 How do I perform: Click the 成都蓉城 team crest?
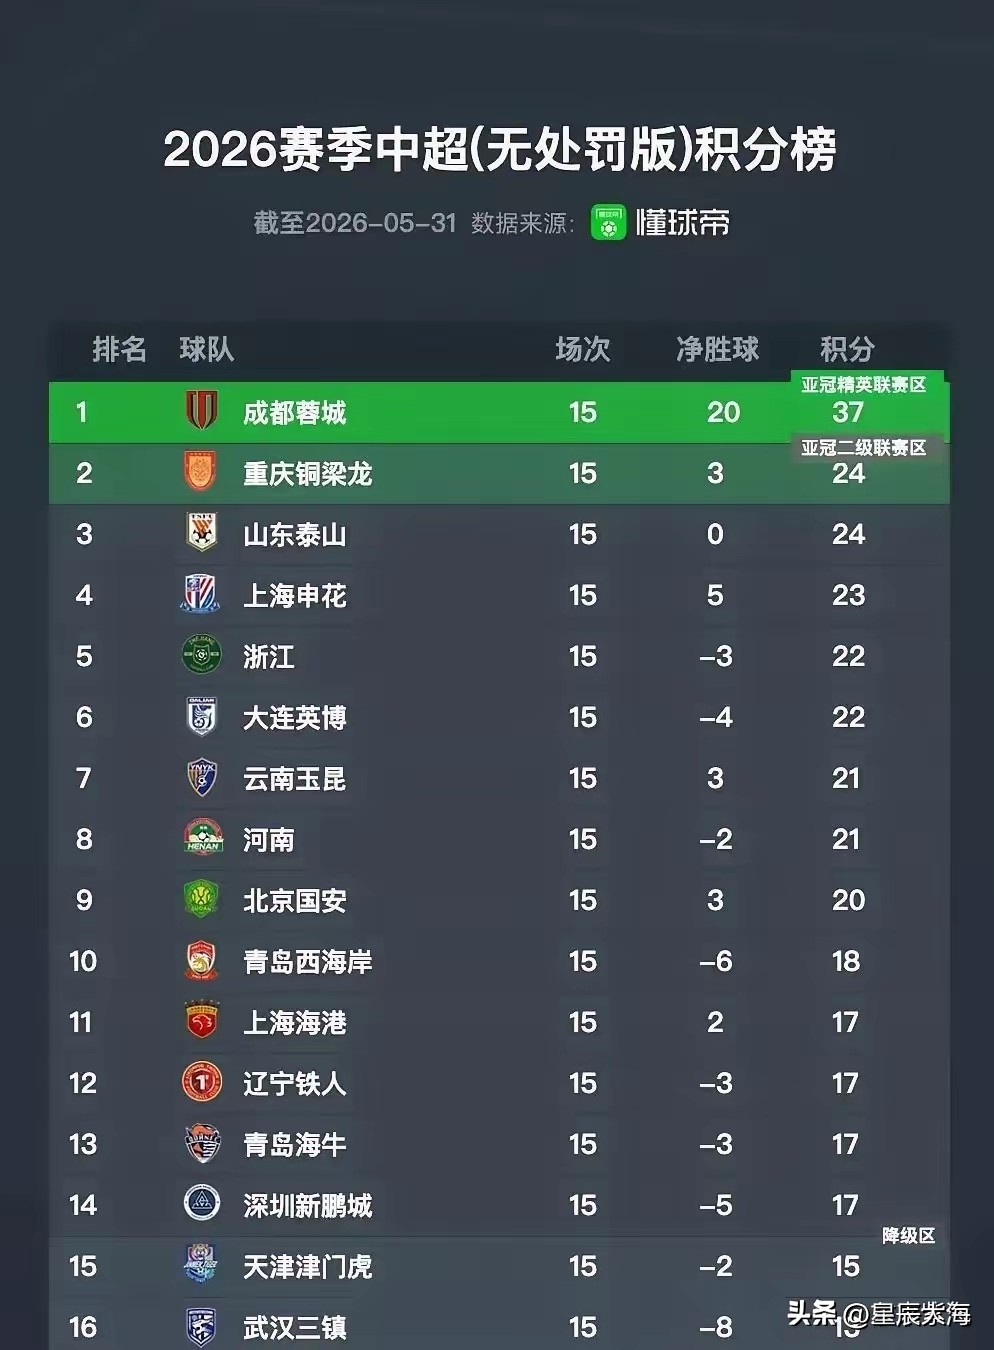(202, 411)
